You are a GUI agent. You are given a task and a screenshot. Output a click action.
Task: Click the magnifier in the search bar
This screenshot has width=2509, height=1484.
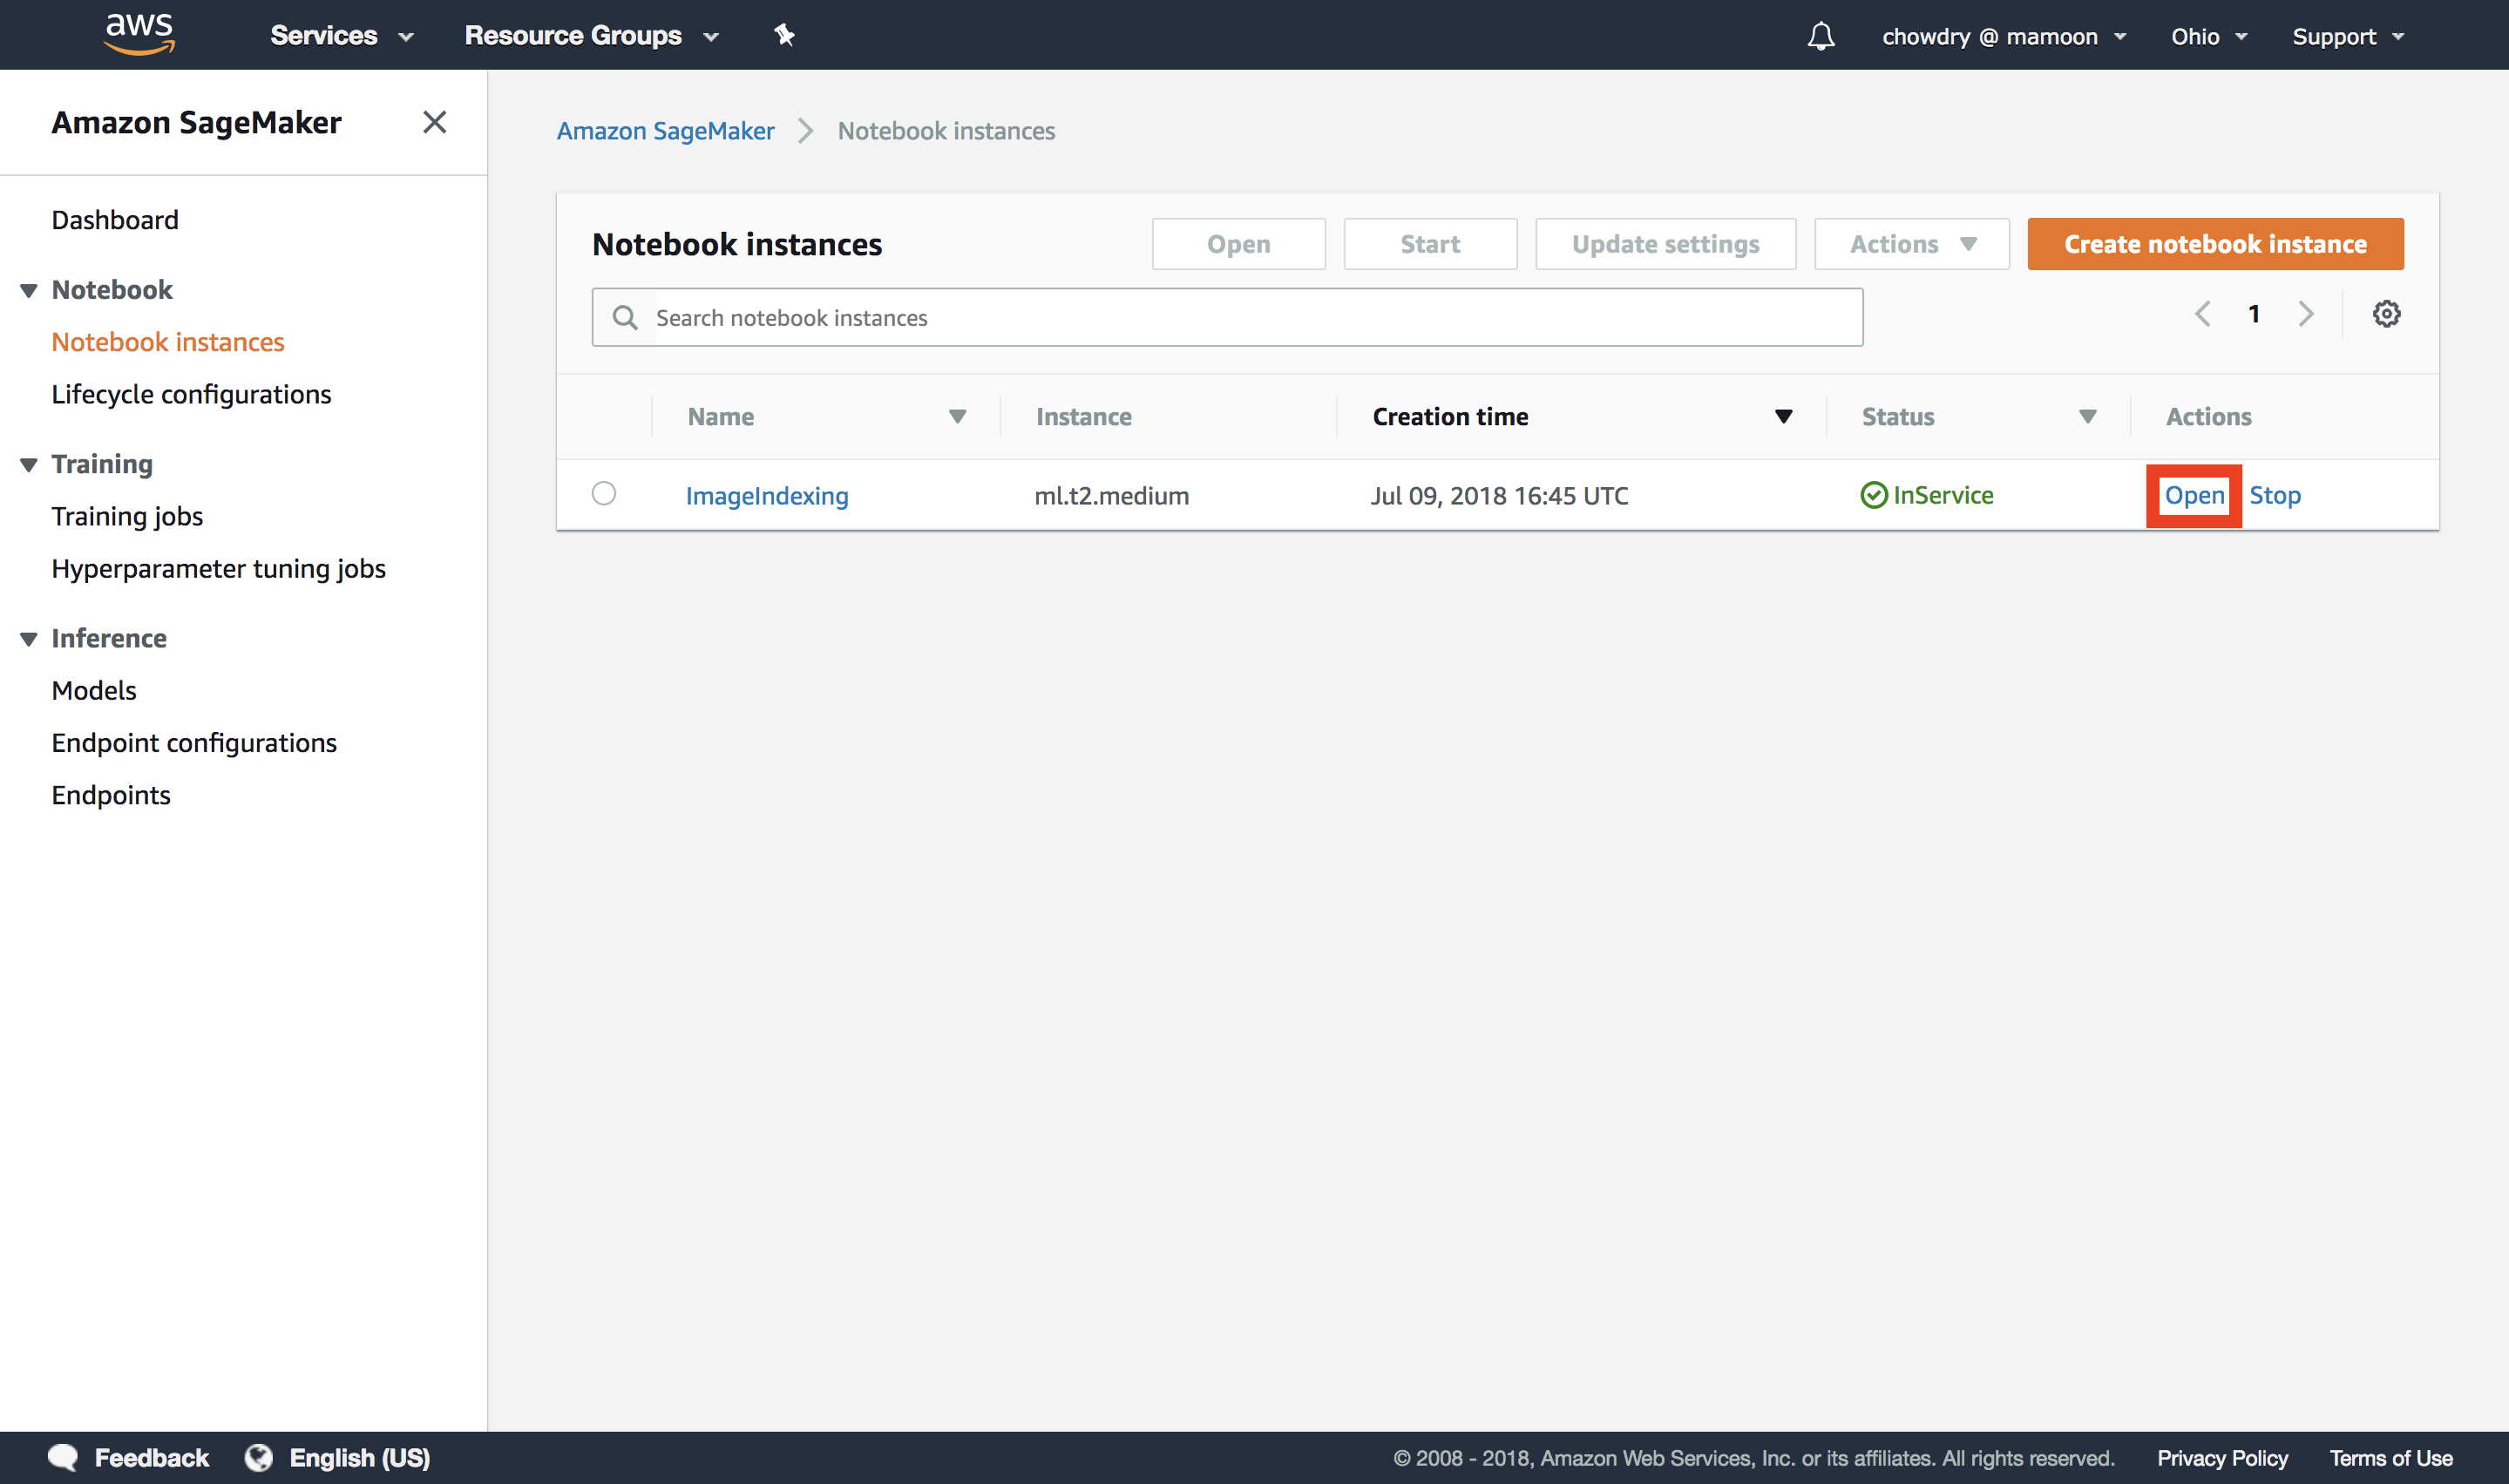pyautogui.click(x=625, y=317)
